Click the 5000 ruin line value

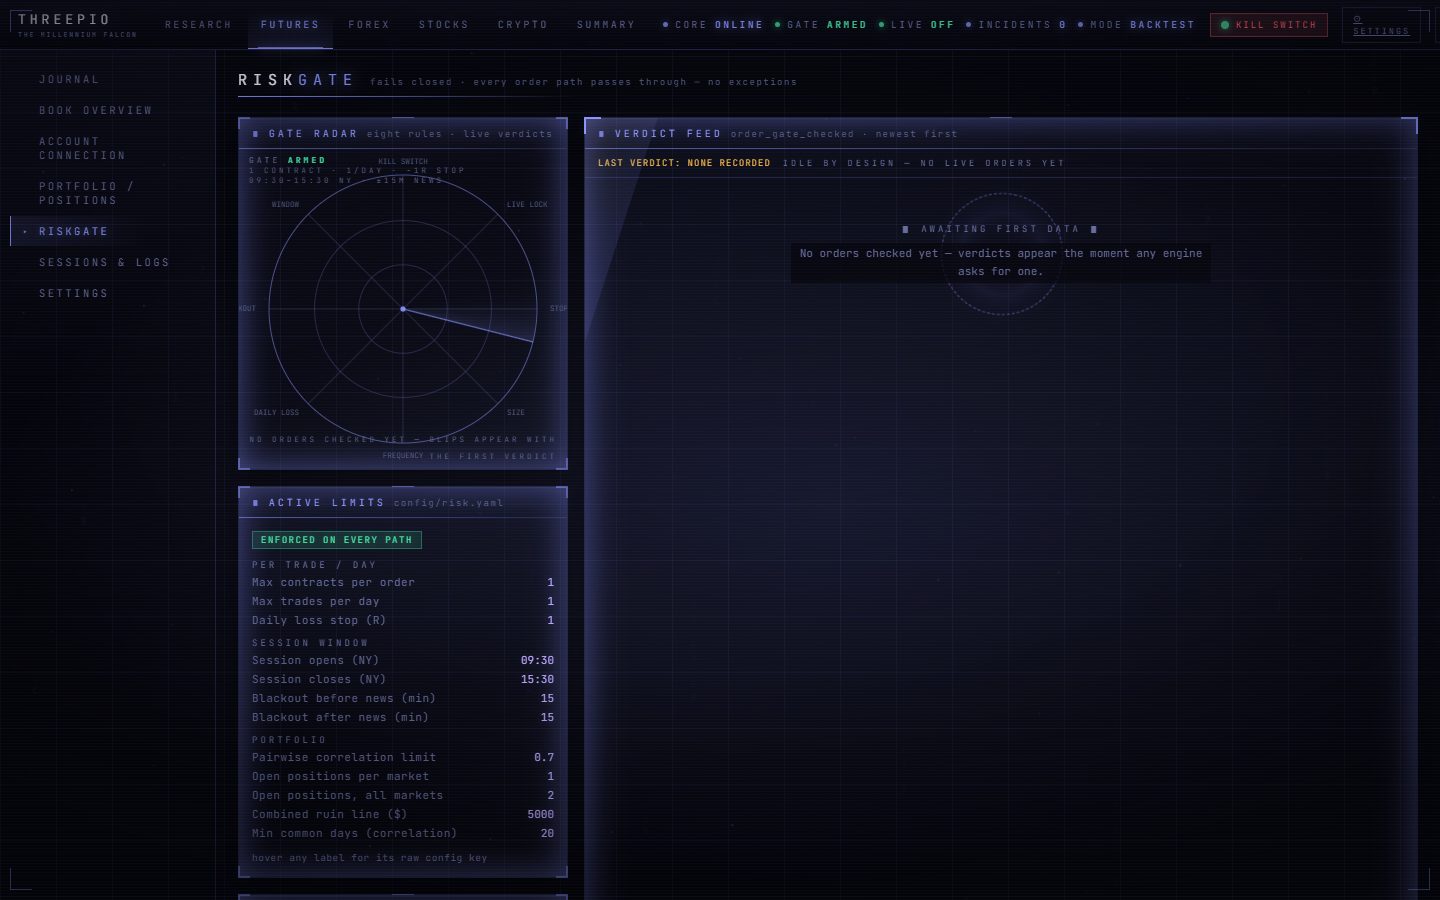(541, 814)
